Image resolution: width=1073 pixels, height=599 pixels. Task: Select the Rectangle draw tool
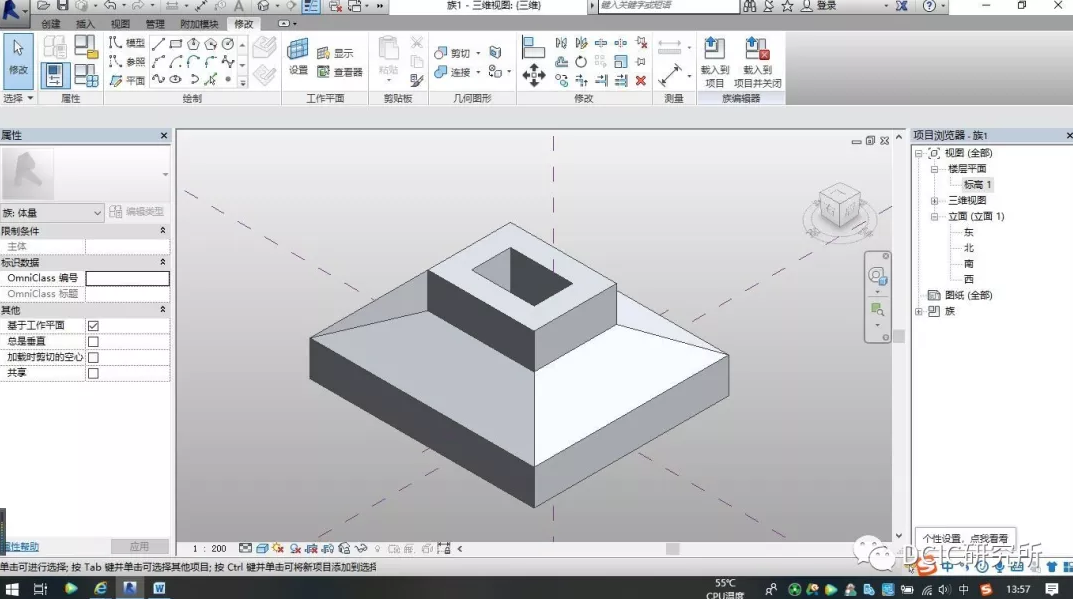click(x=176, y=44)
